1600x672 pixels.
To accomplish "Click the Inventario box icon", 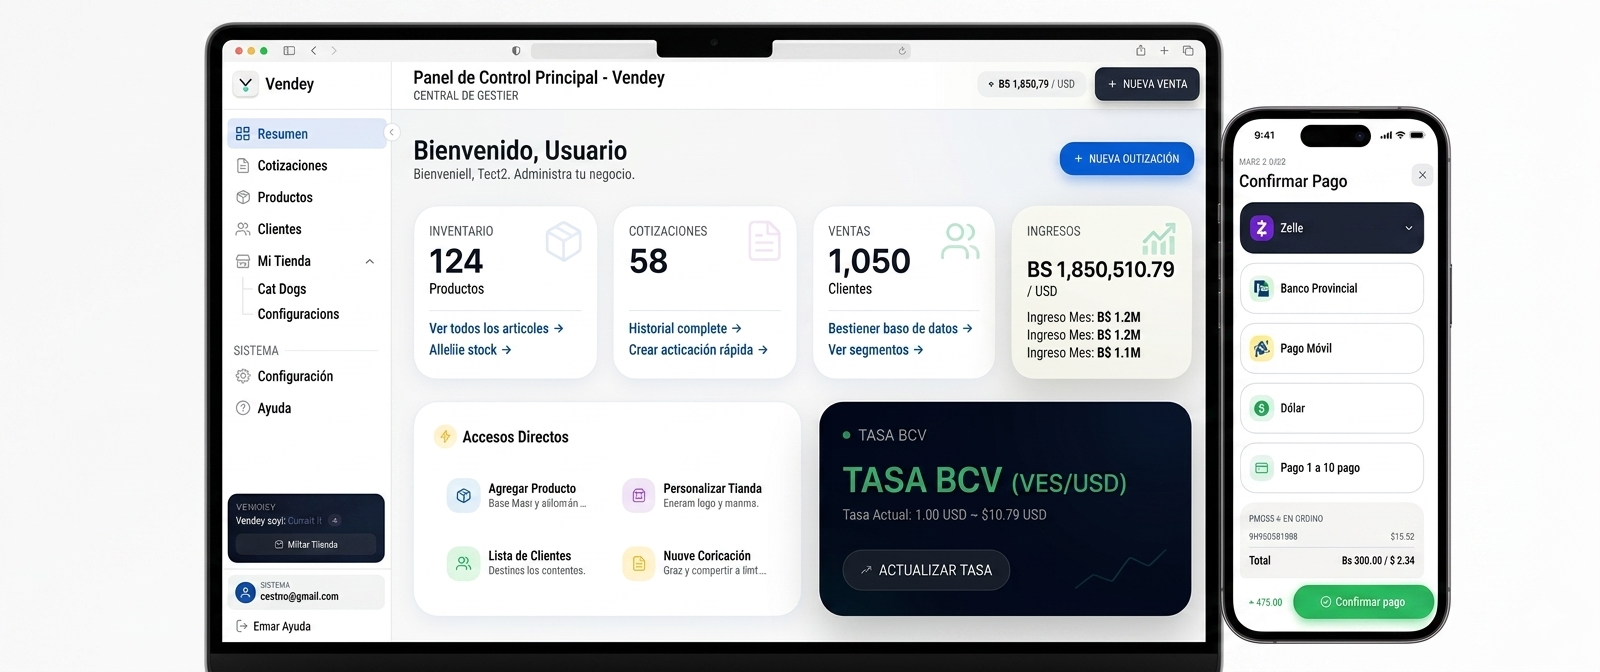I will pos(564,242).
